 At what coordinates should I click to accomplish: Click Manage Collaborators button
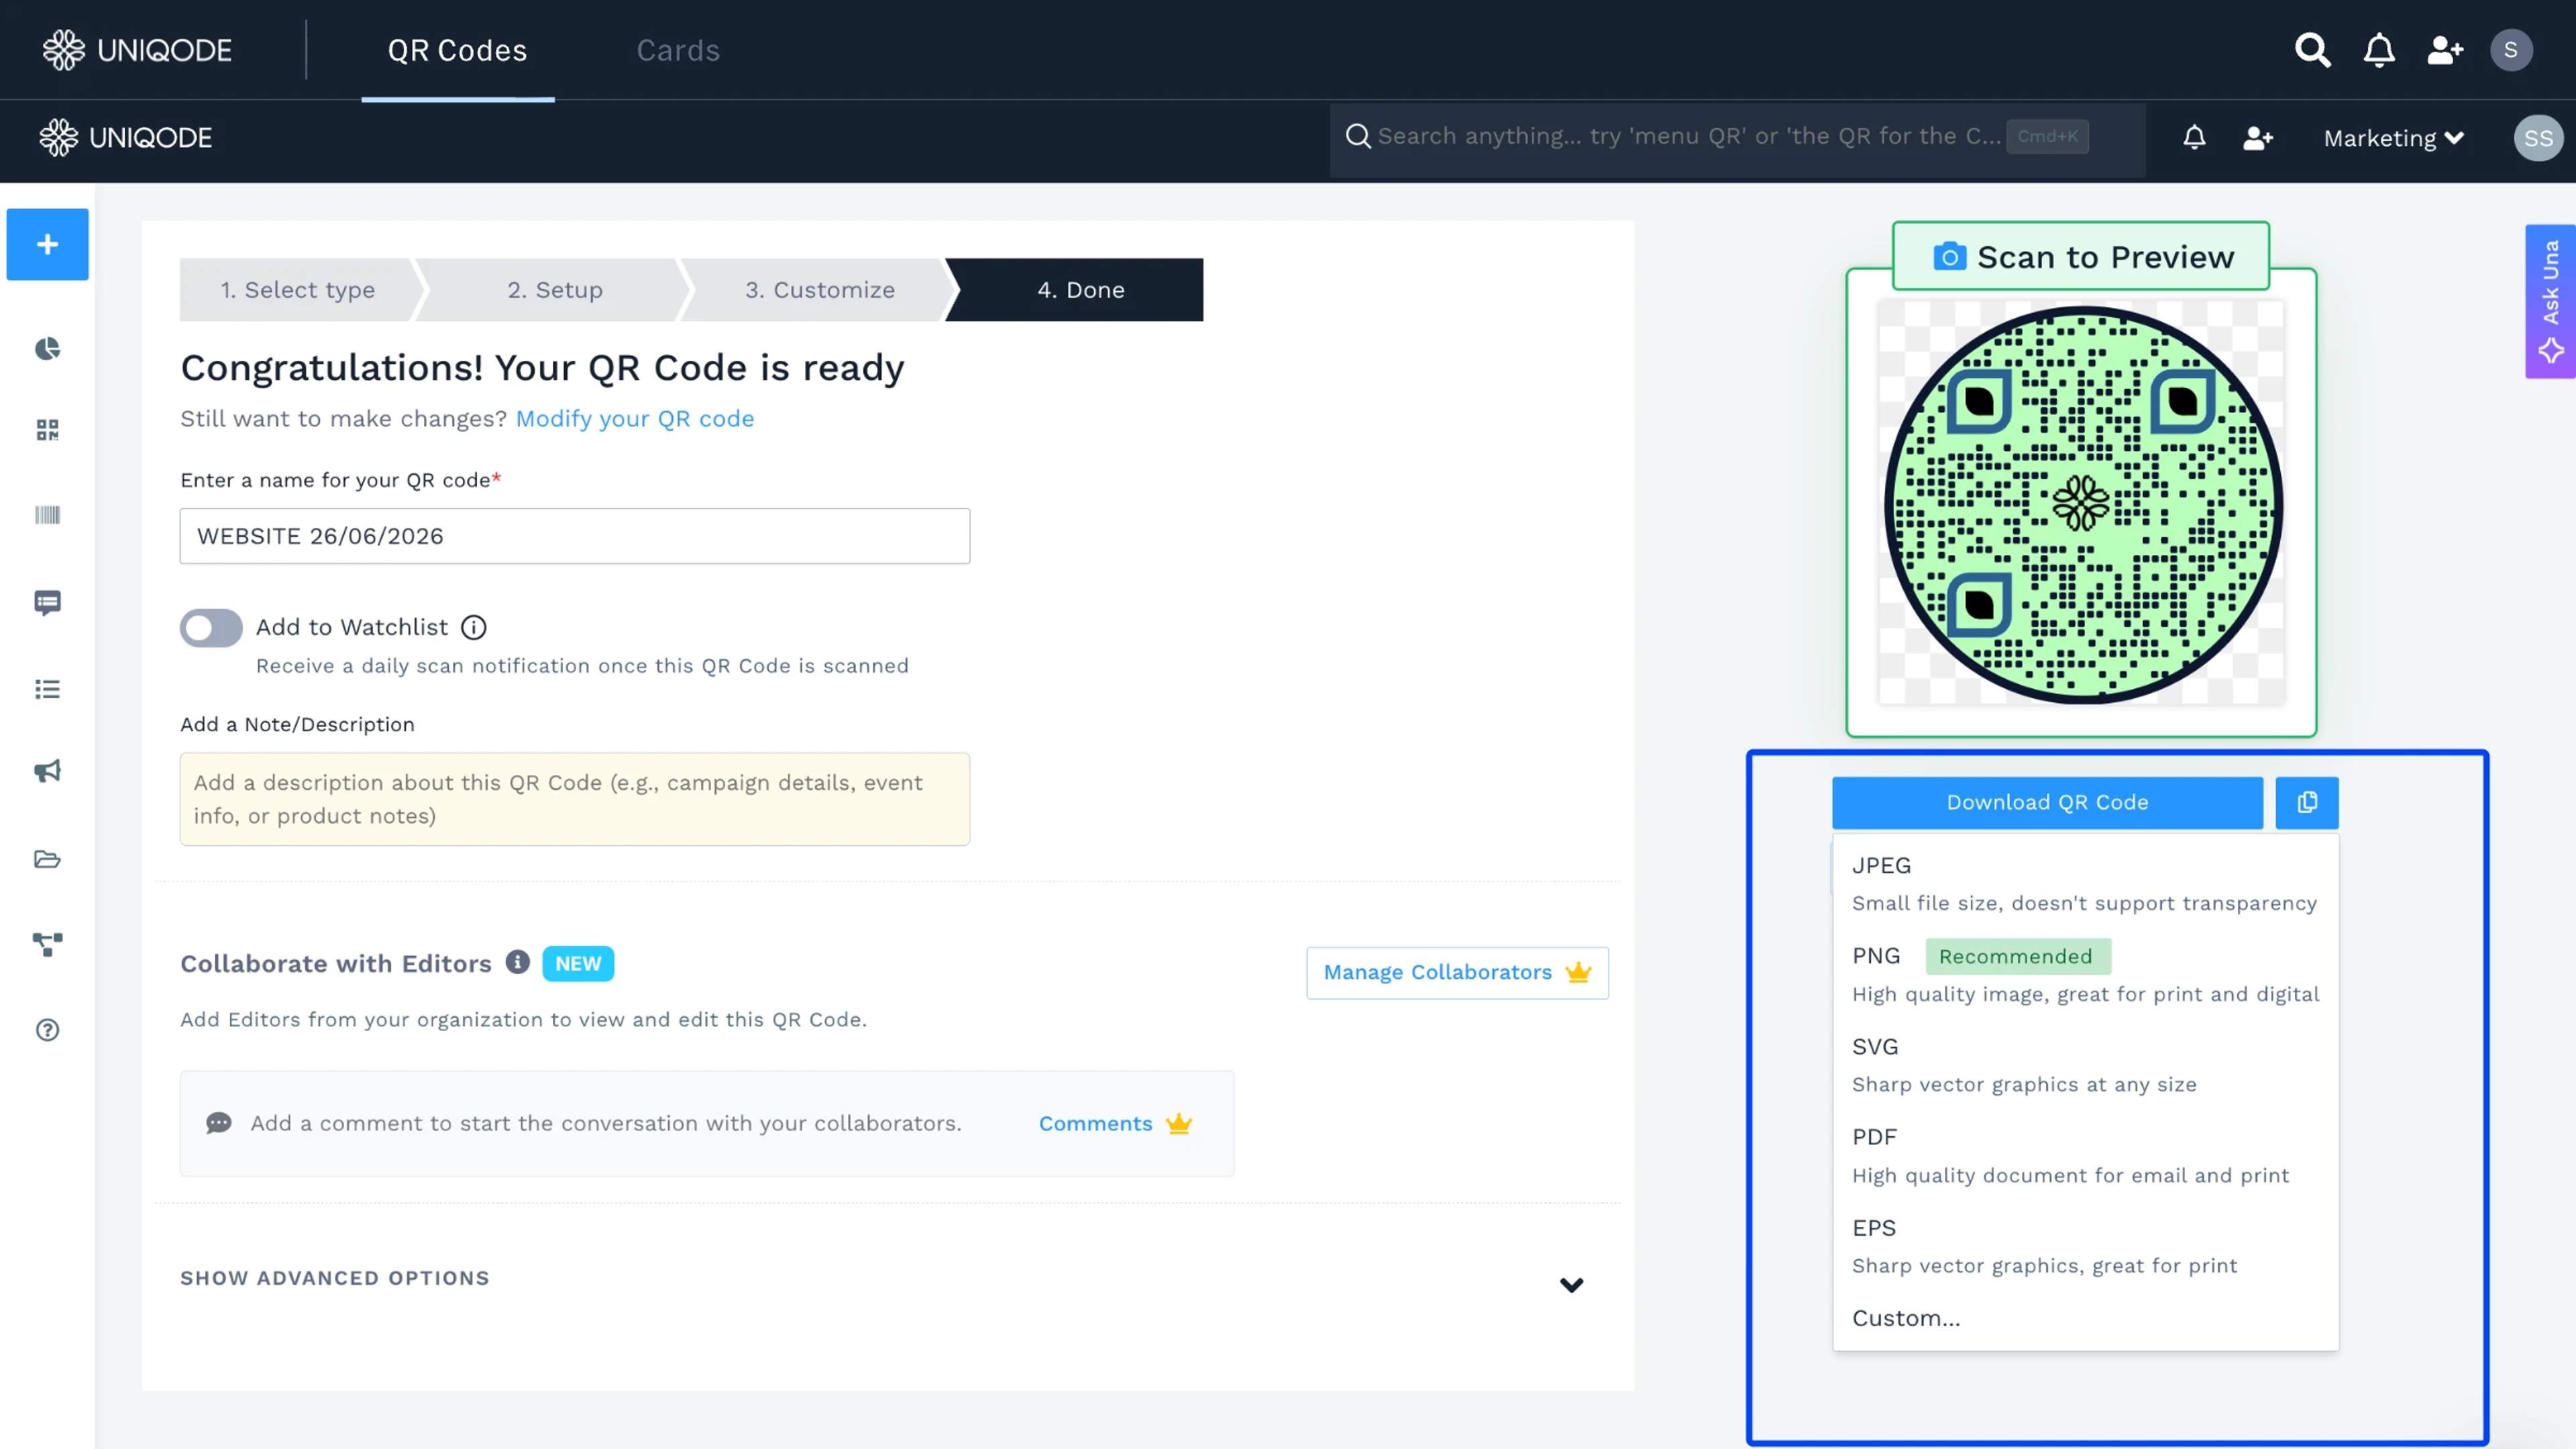(1457, 973)
